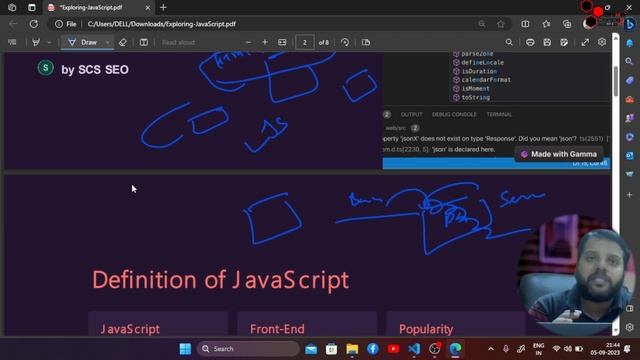640x360 pixels.
Task: Open File Explorer from the taskbar
Action: click(352, 349)
